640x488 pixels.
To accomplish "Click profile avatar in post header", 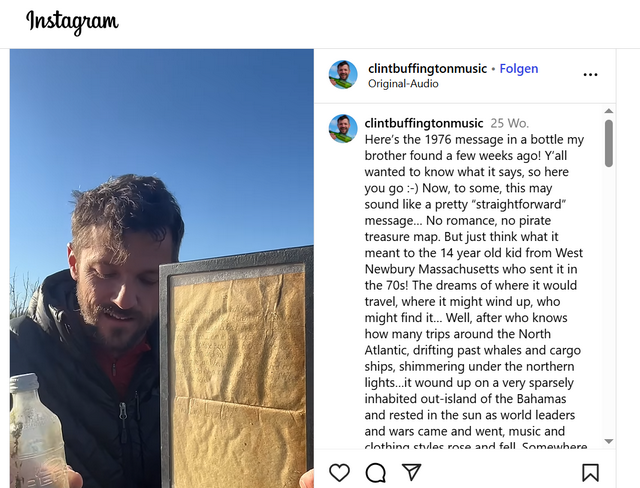I will pyautogui.click(x=343, y=75).
